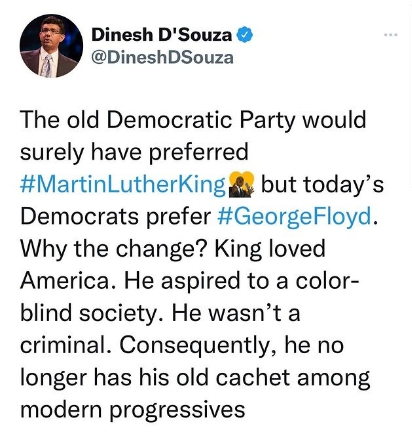
Task: Click the word "criminal" in the tweet
Action: click(x=66, y=345)
